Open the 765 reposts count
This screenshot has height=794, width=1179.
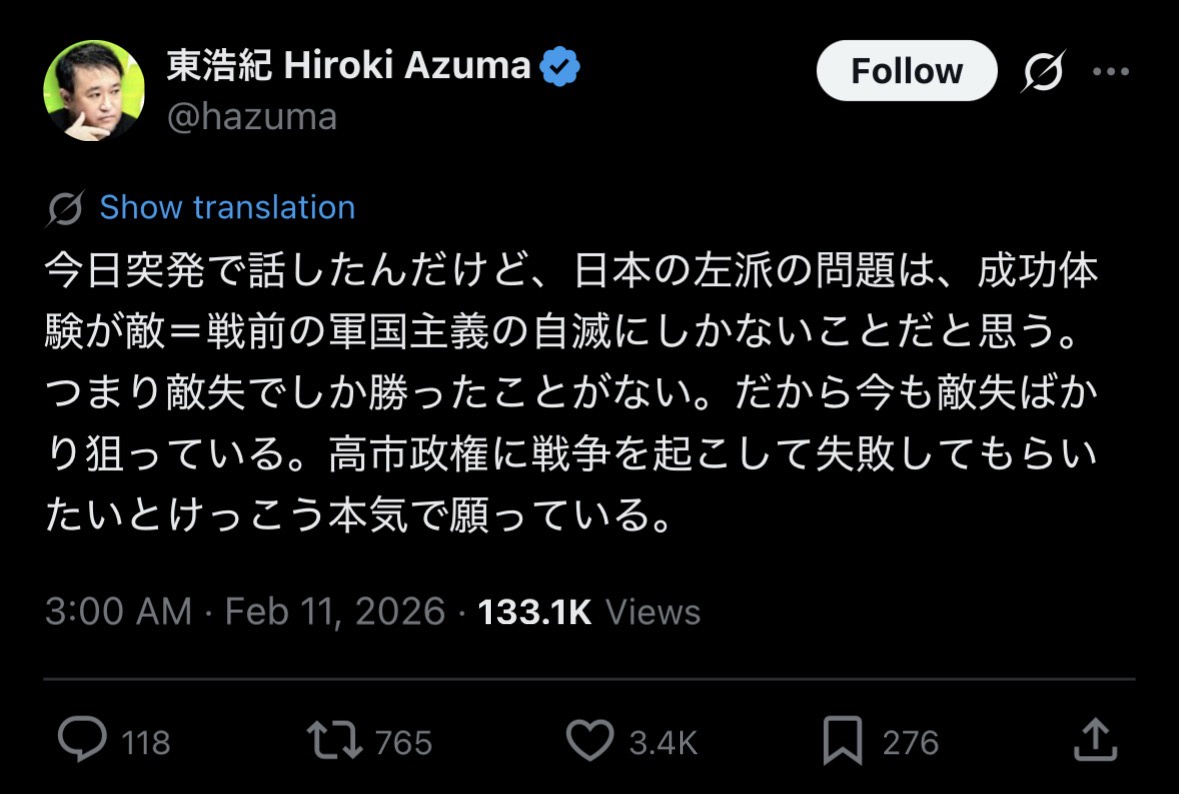coord(403,743)
